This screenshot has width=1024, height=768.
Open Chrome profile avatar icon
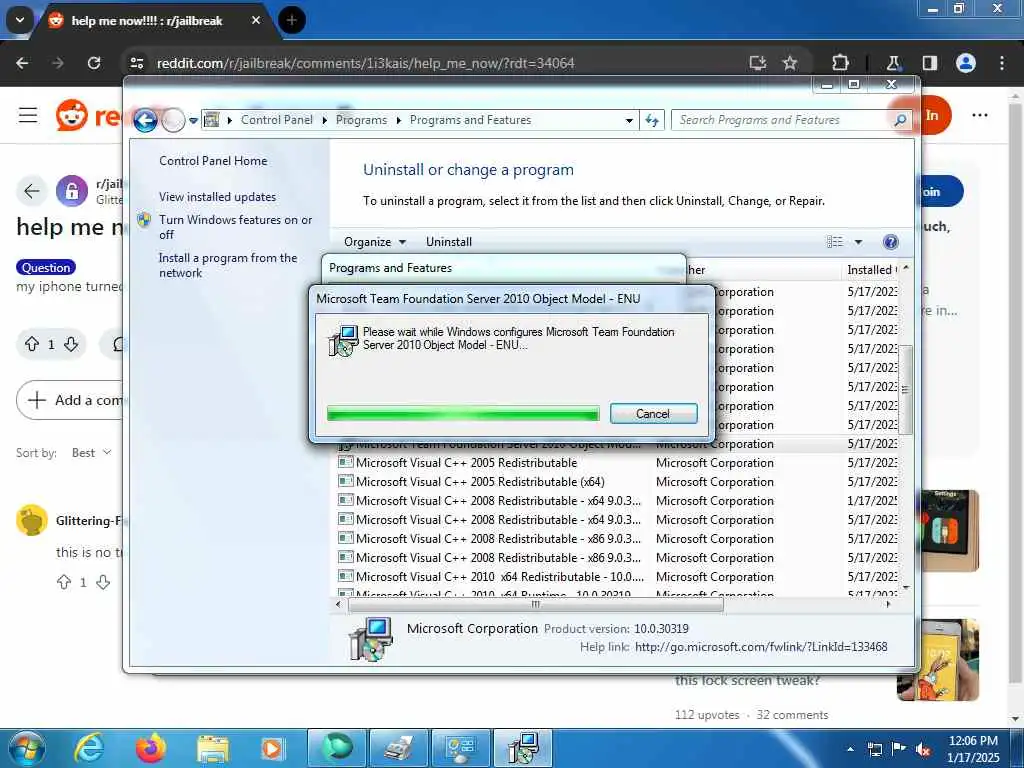tap(966, 63)
